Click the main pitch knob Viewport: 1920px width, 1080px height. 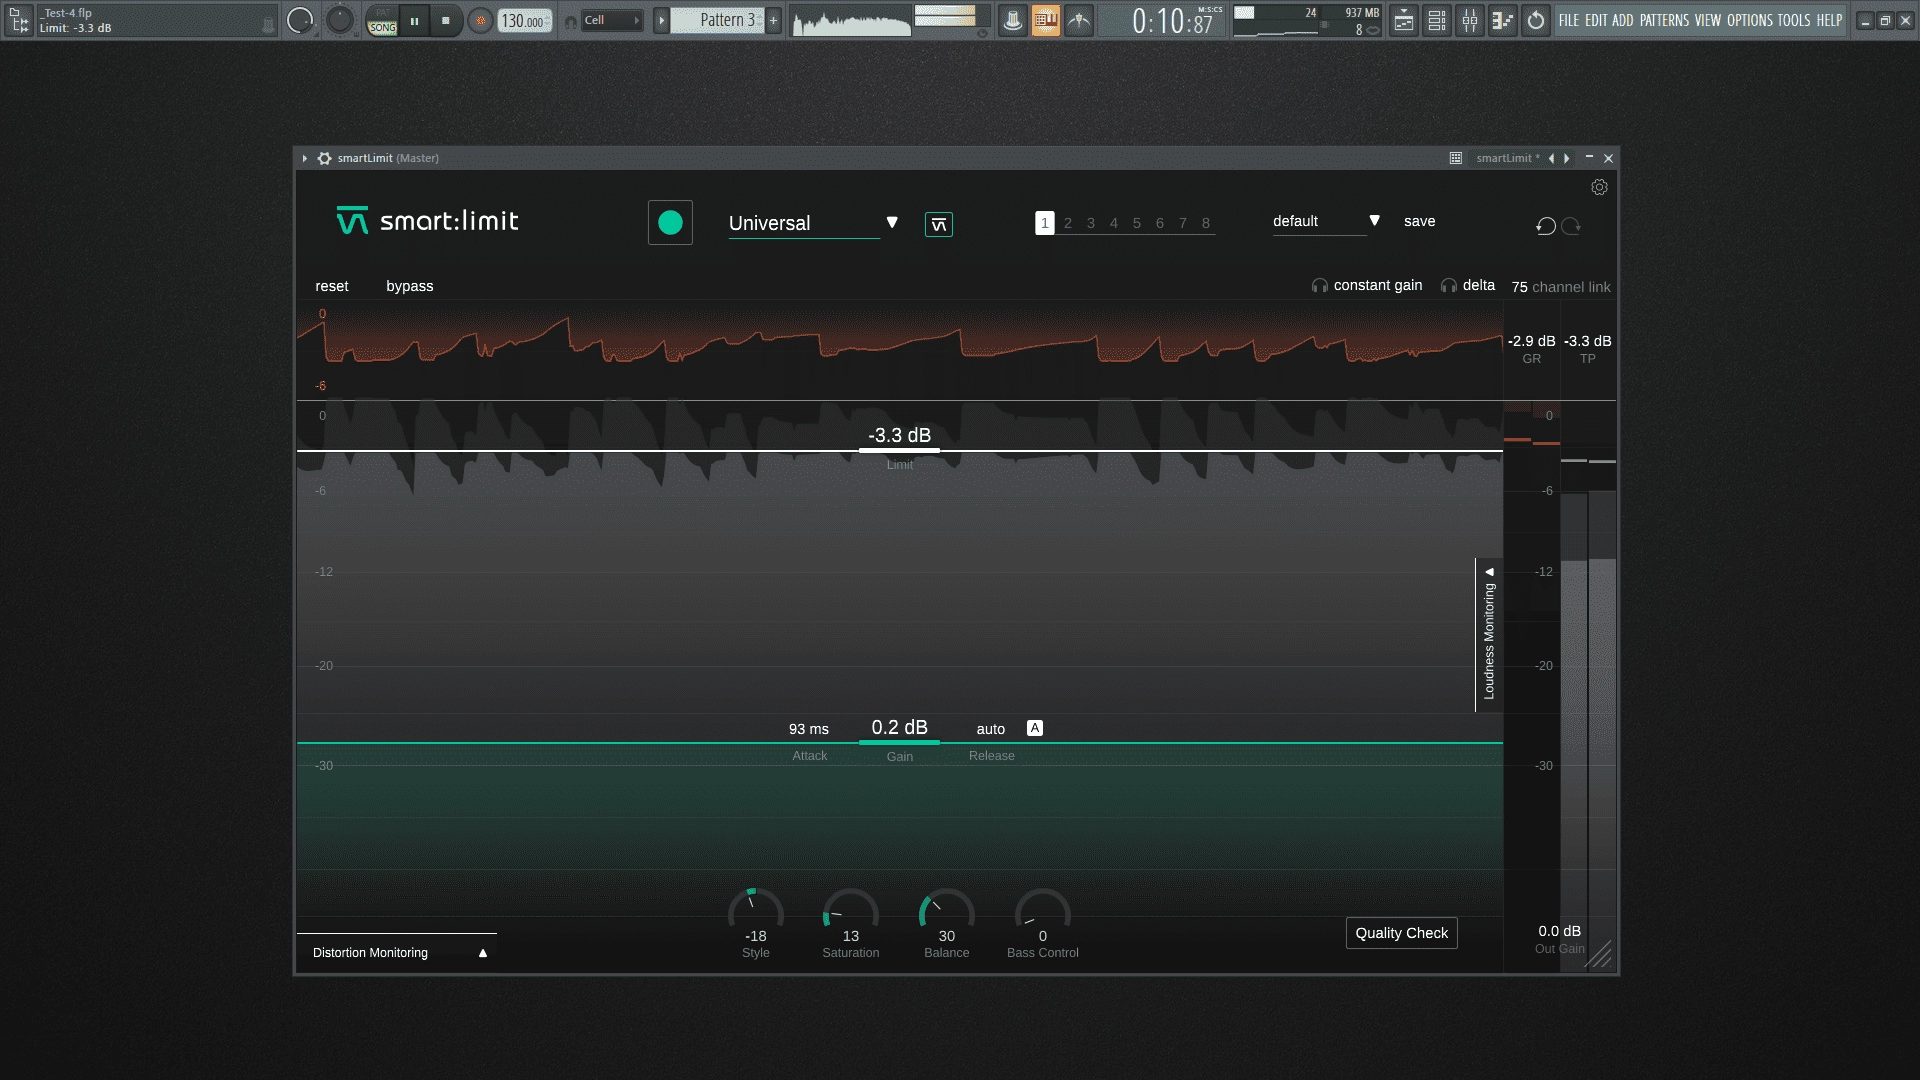click(340, 20)
